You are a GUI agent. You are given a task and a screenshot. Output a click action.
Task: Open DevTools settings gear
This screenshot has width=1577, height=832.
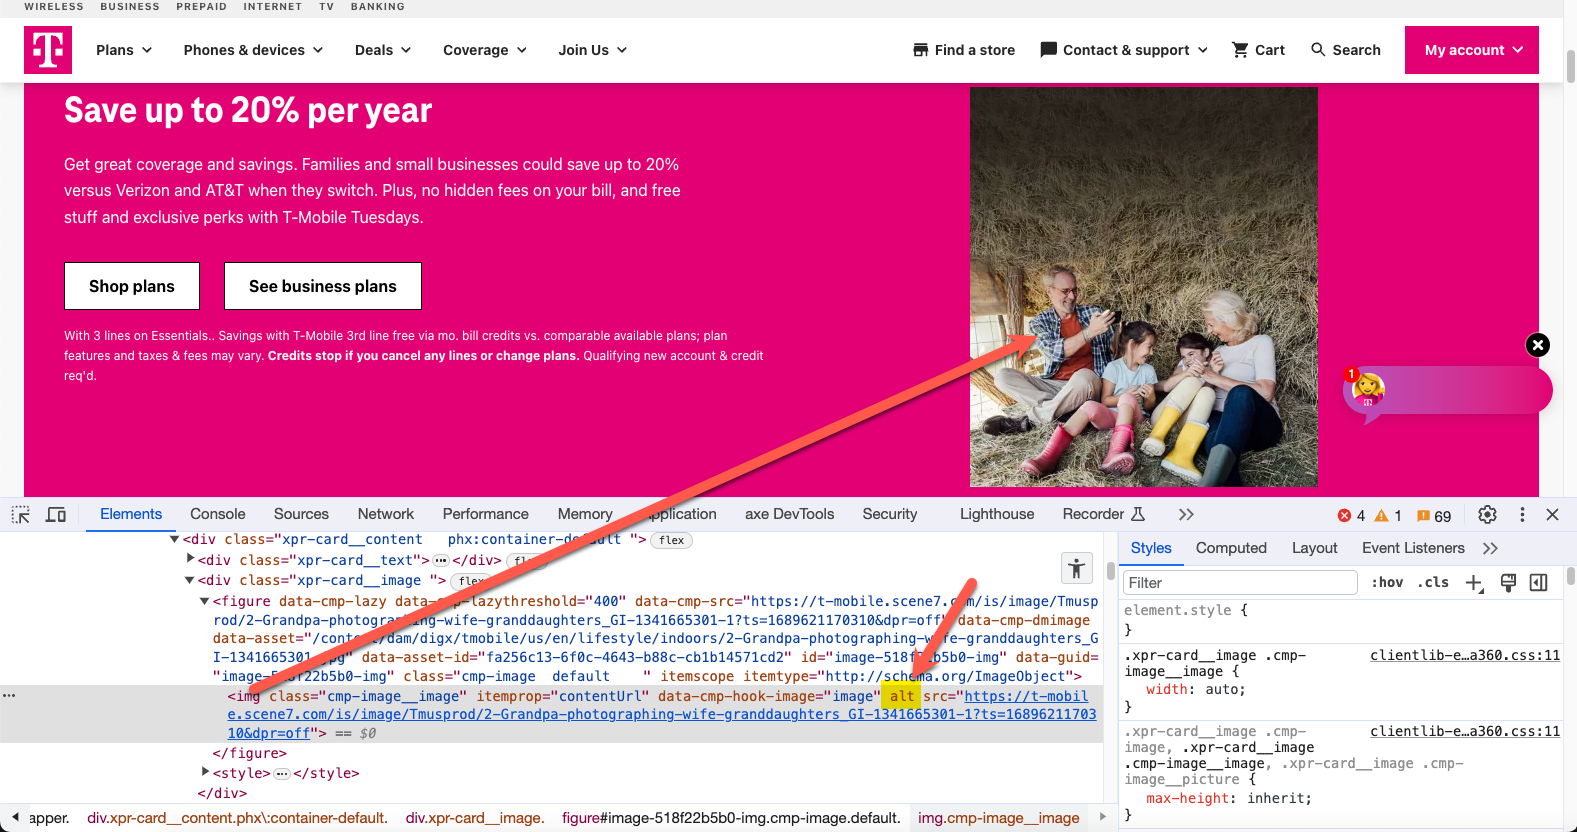click(x=1488, y=514)
